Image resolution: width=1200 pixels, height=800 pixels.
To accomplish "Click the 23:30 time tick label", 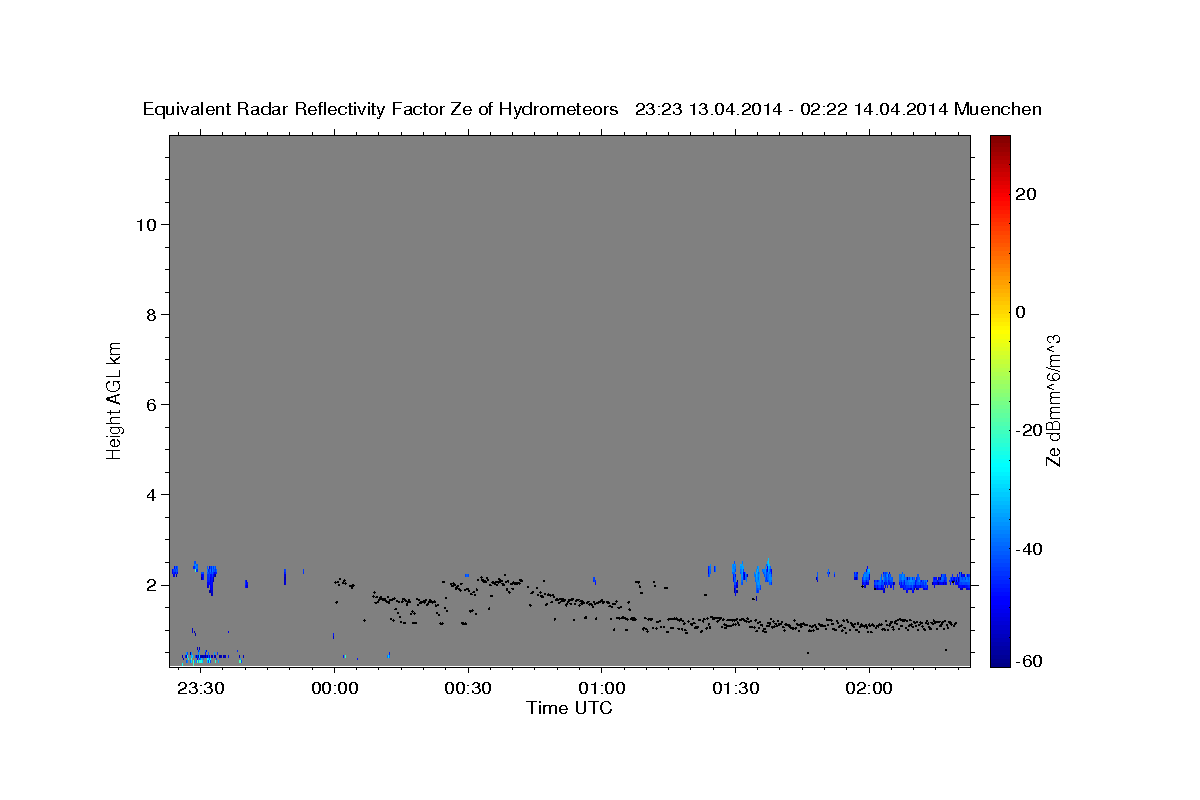I will 201,689.
